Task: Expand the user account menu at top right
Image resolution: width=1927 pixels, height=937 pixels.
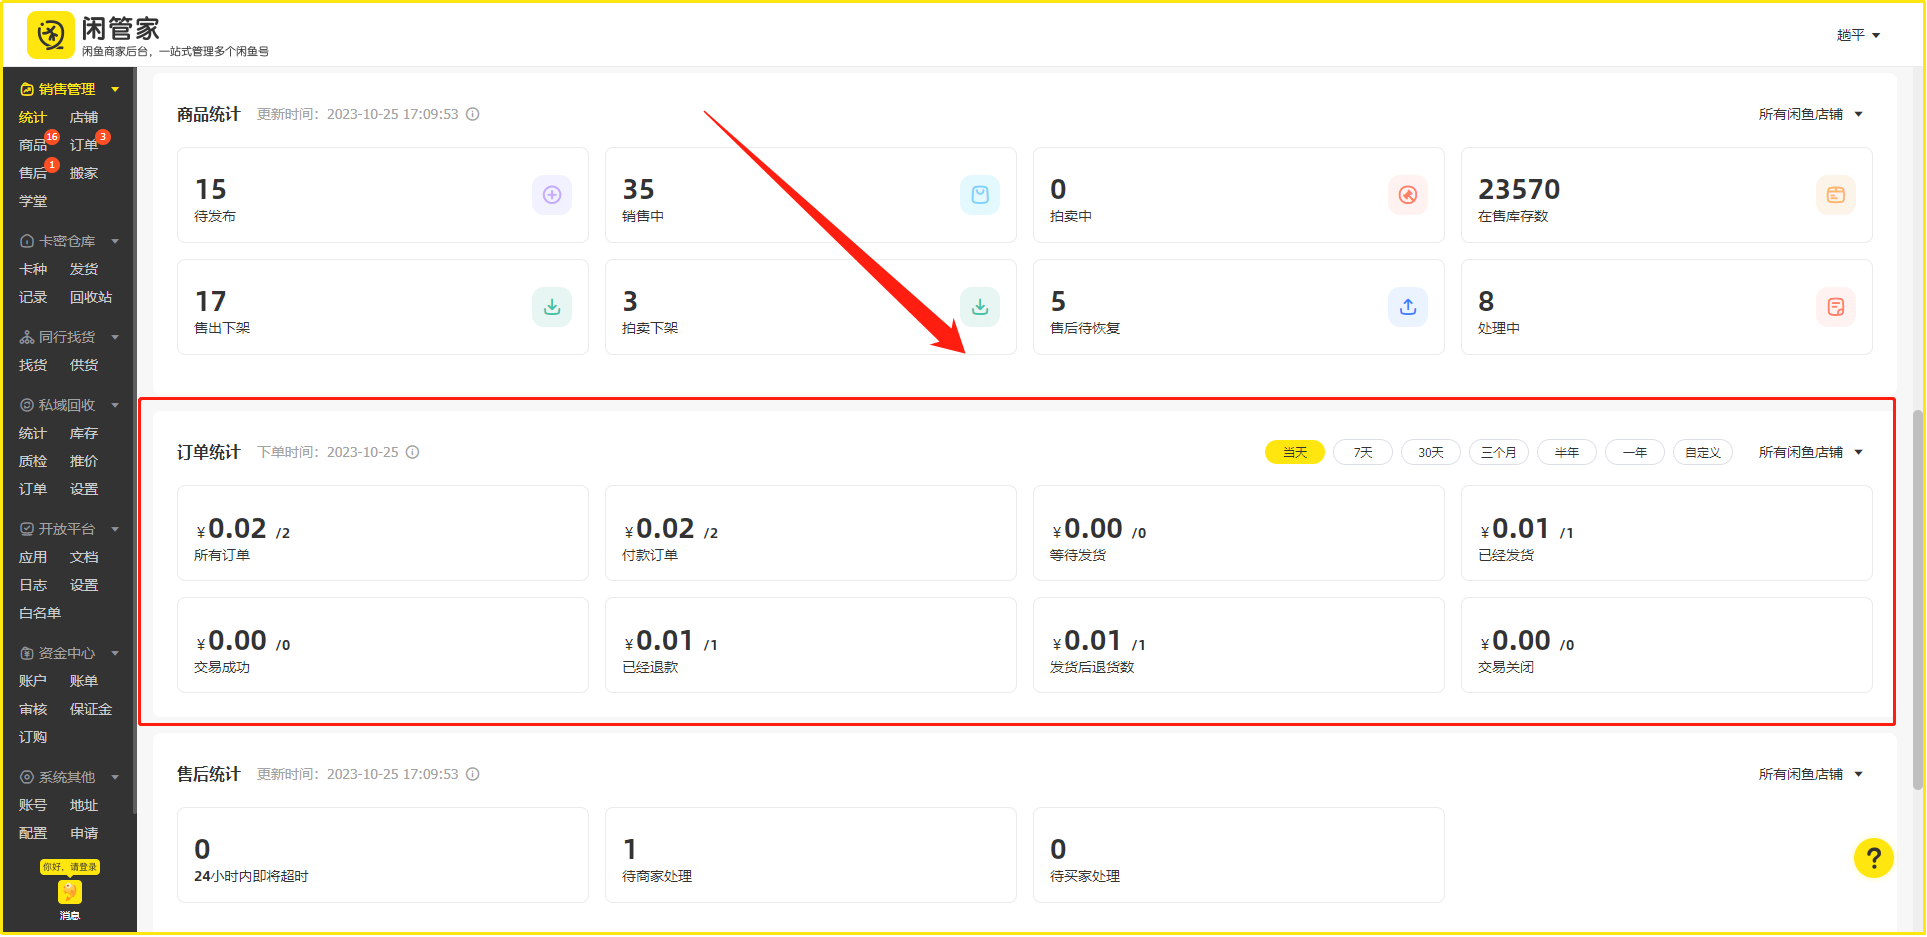Action: (x=1858, y=35)
